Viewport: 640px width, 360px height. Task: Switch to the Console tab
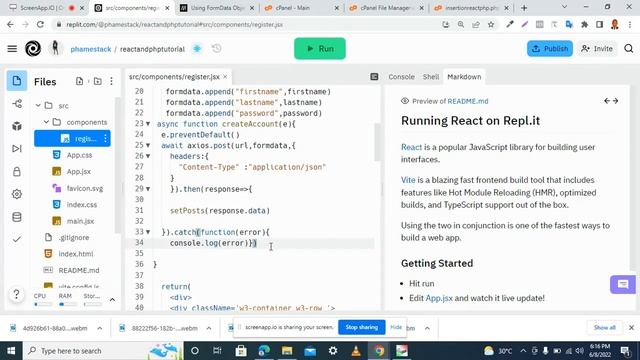401,77
